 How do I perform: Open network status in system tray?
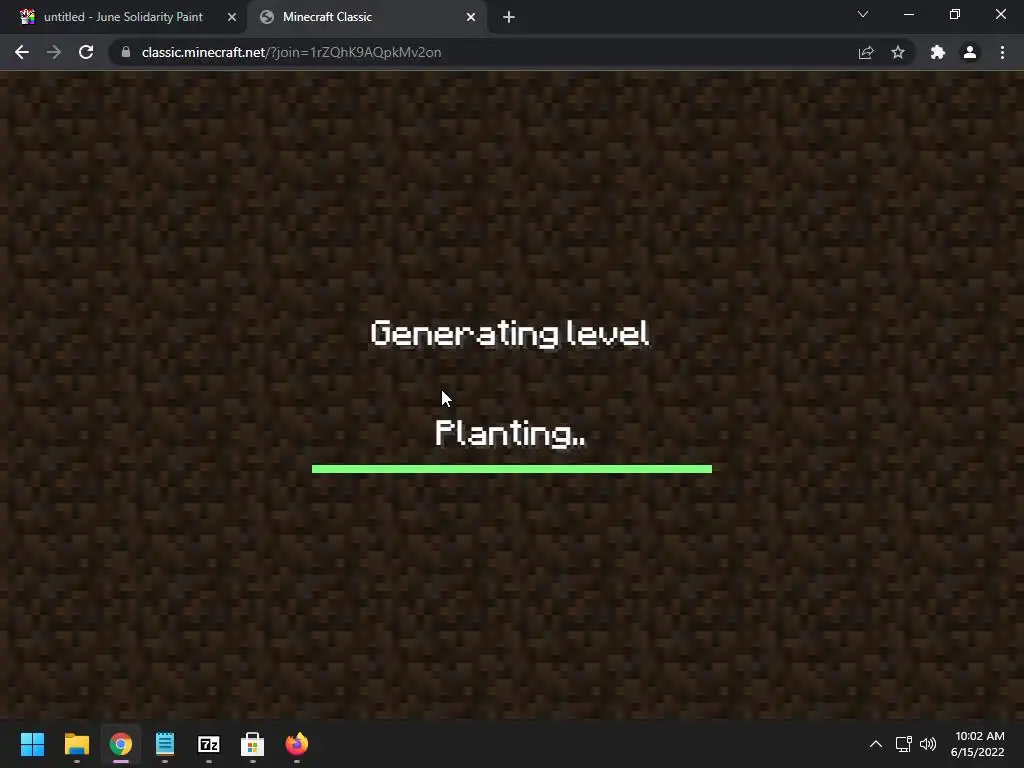(904, 744)
